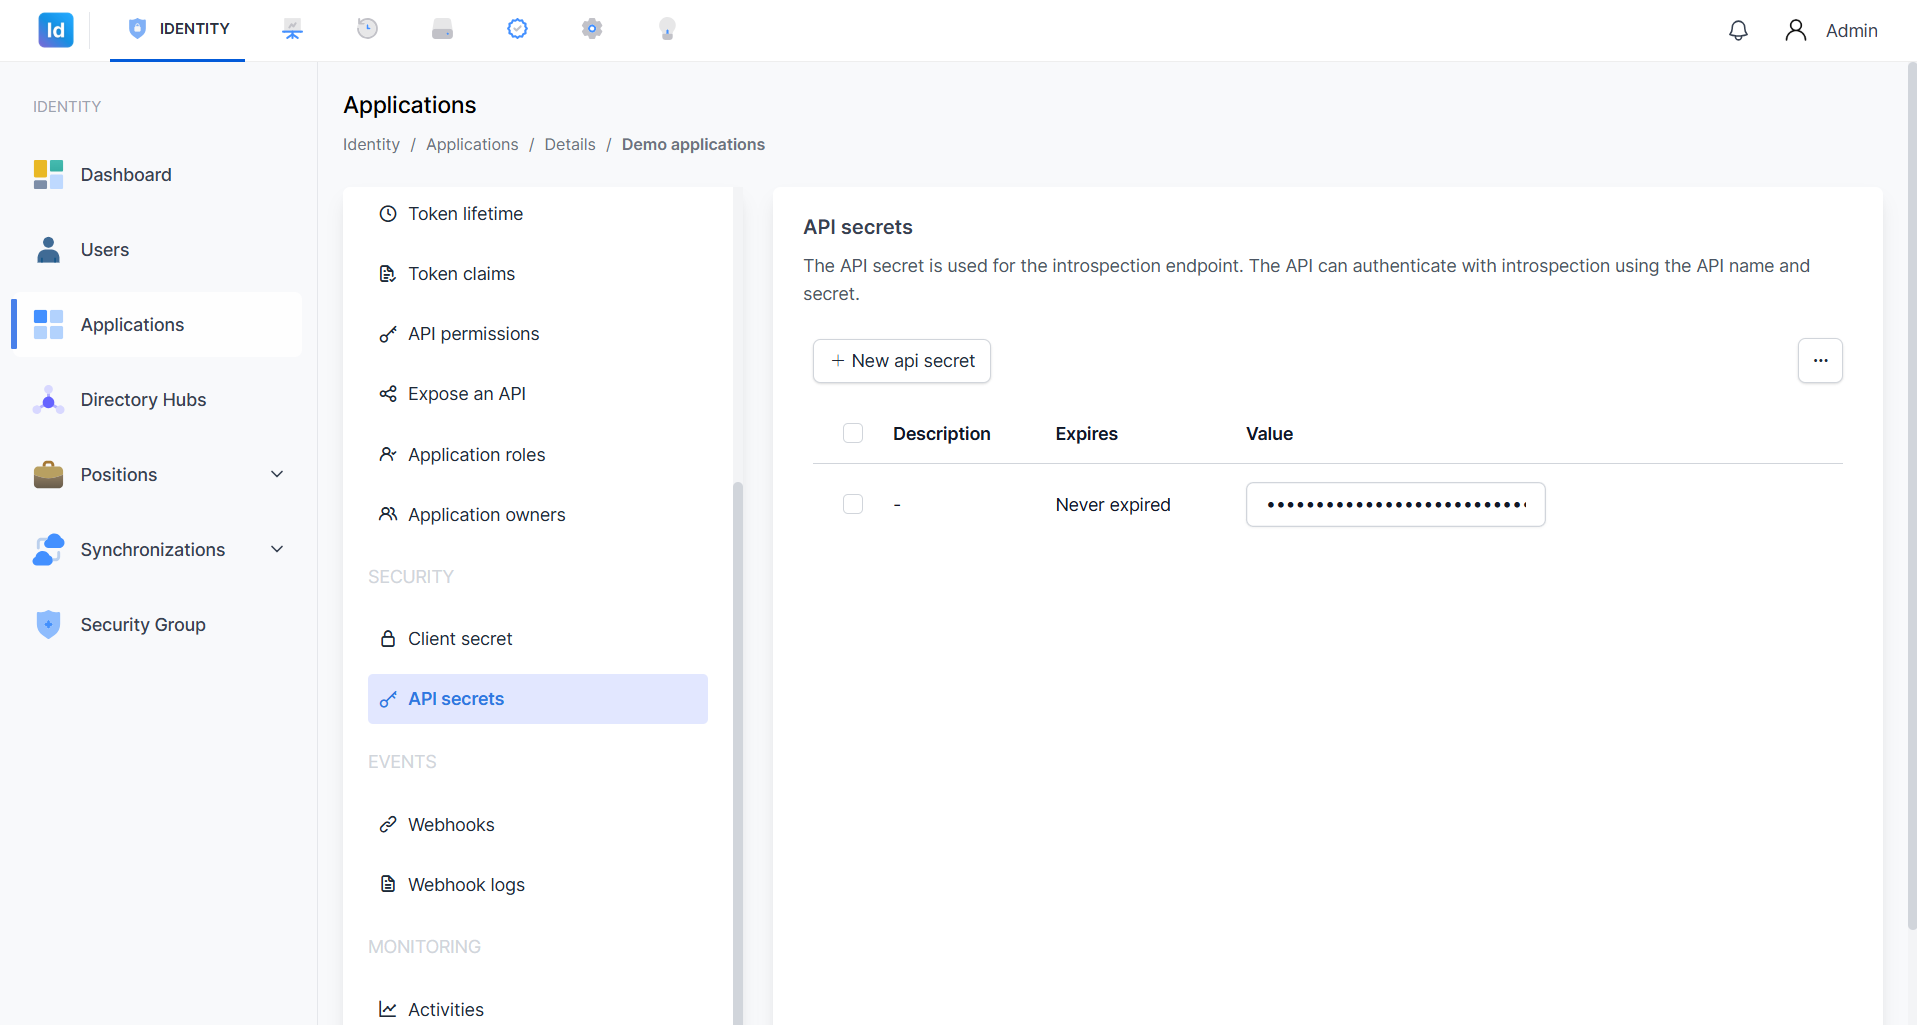
Task: Click the Webhook logs file icon
Action: click(x=388, y=885)
